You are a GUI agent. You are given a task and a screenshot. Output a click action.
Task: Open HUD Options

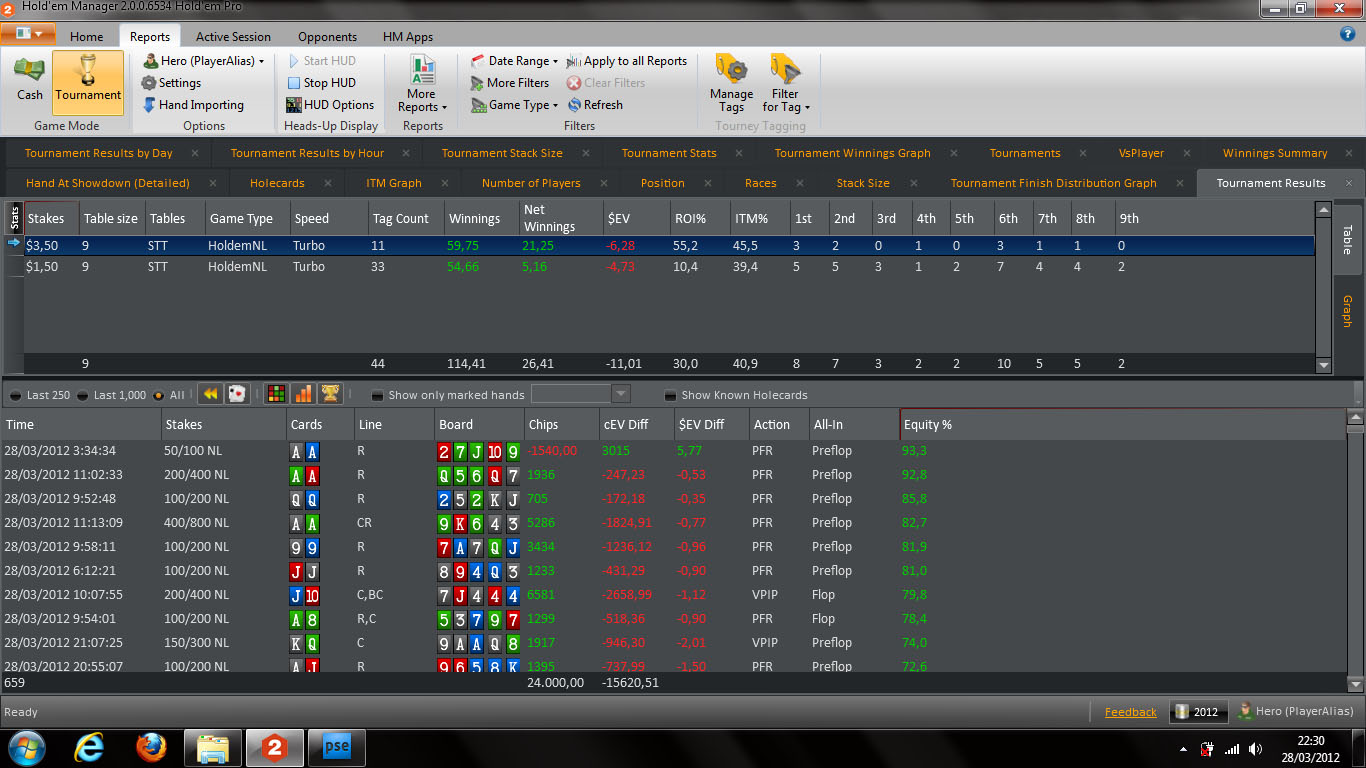(330, 105)
